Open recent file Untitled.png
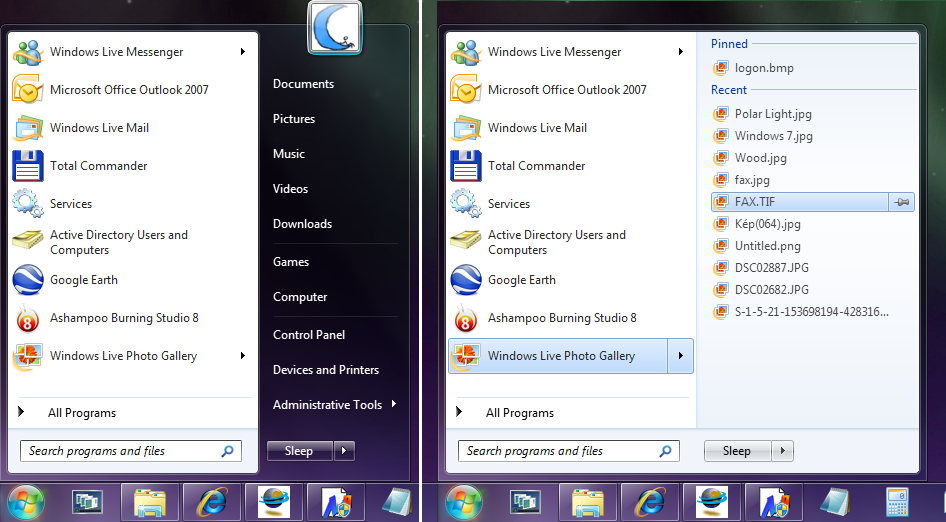 [757, 246]
